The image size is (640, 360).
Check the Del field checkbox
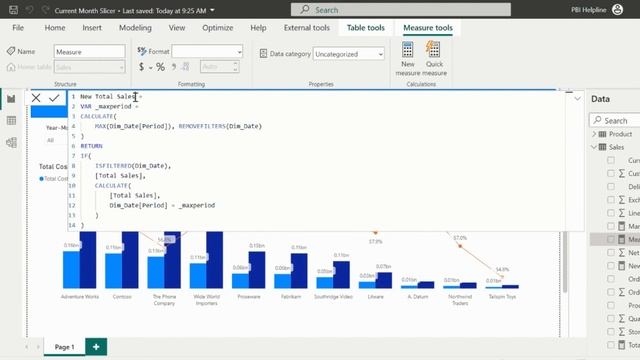pyautogui.click(x=611, y=187)
